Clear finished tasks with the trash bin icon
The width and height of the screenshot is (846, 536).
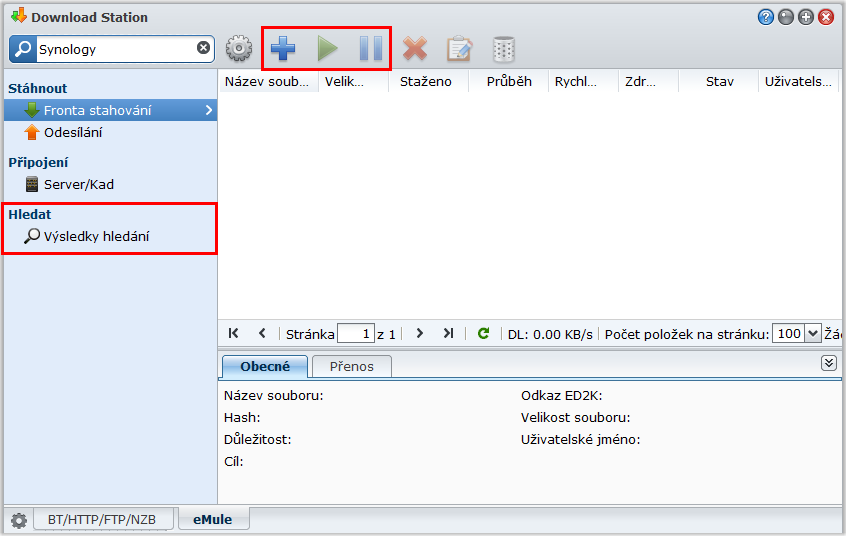pyautogui.click(x=504, y=49)
